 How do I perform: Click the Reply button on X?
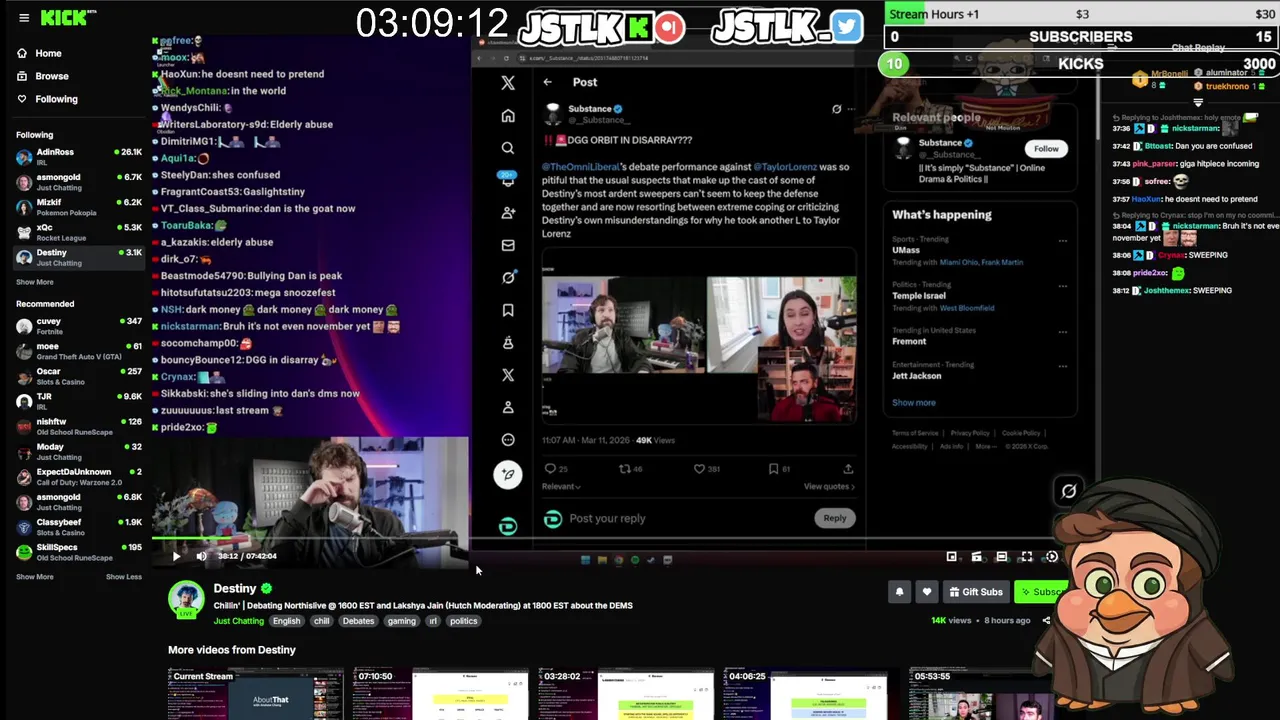click(x=835, y=518)
